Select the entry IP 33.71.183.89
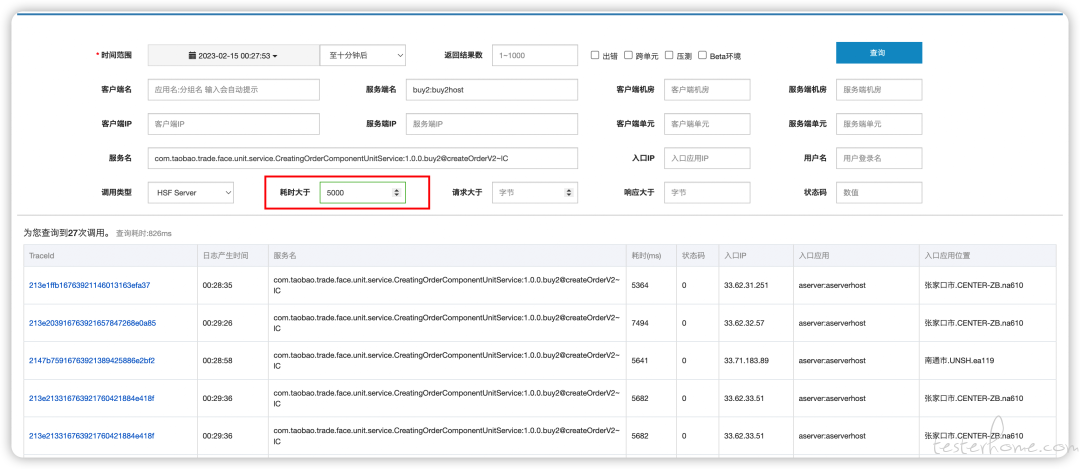 pyautogui.click(x=746, y=360)
